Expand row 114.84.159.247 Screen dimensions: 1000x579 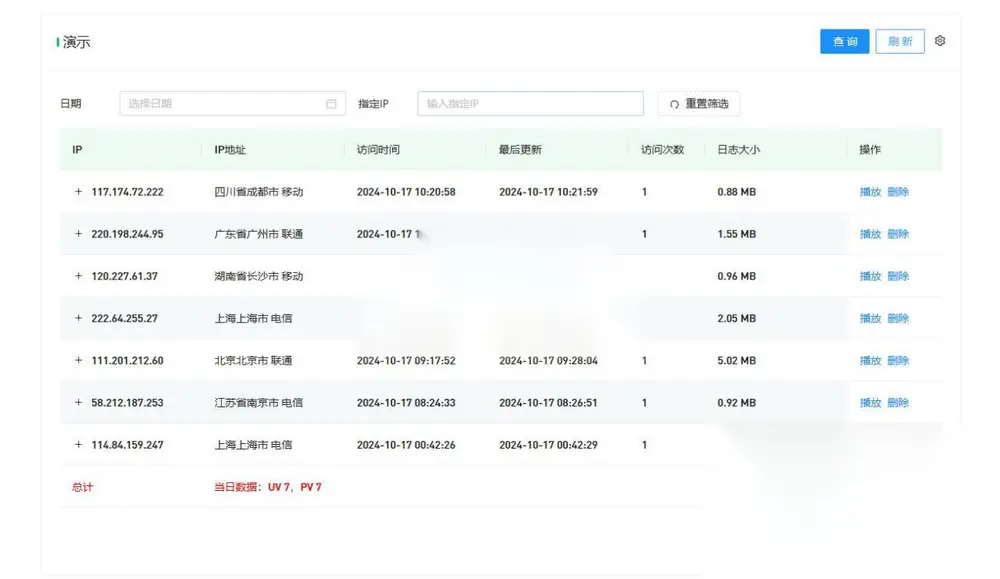point(78,444)
